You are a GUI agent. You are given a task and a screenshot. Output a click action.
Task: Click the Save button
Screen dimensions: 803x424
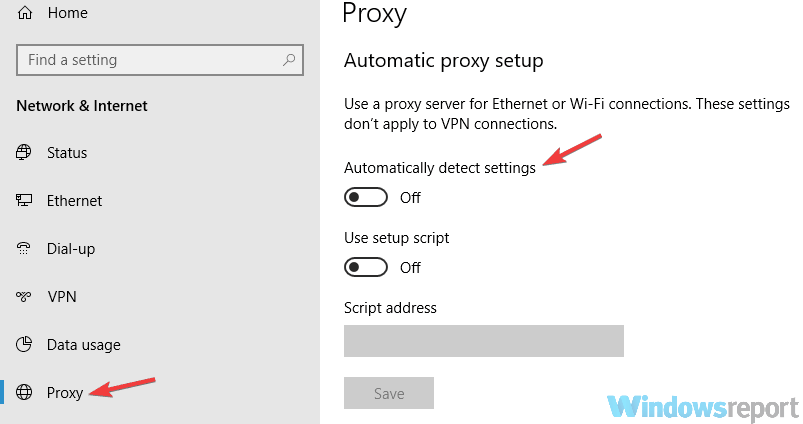coord(389,393)
